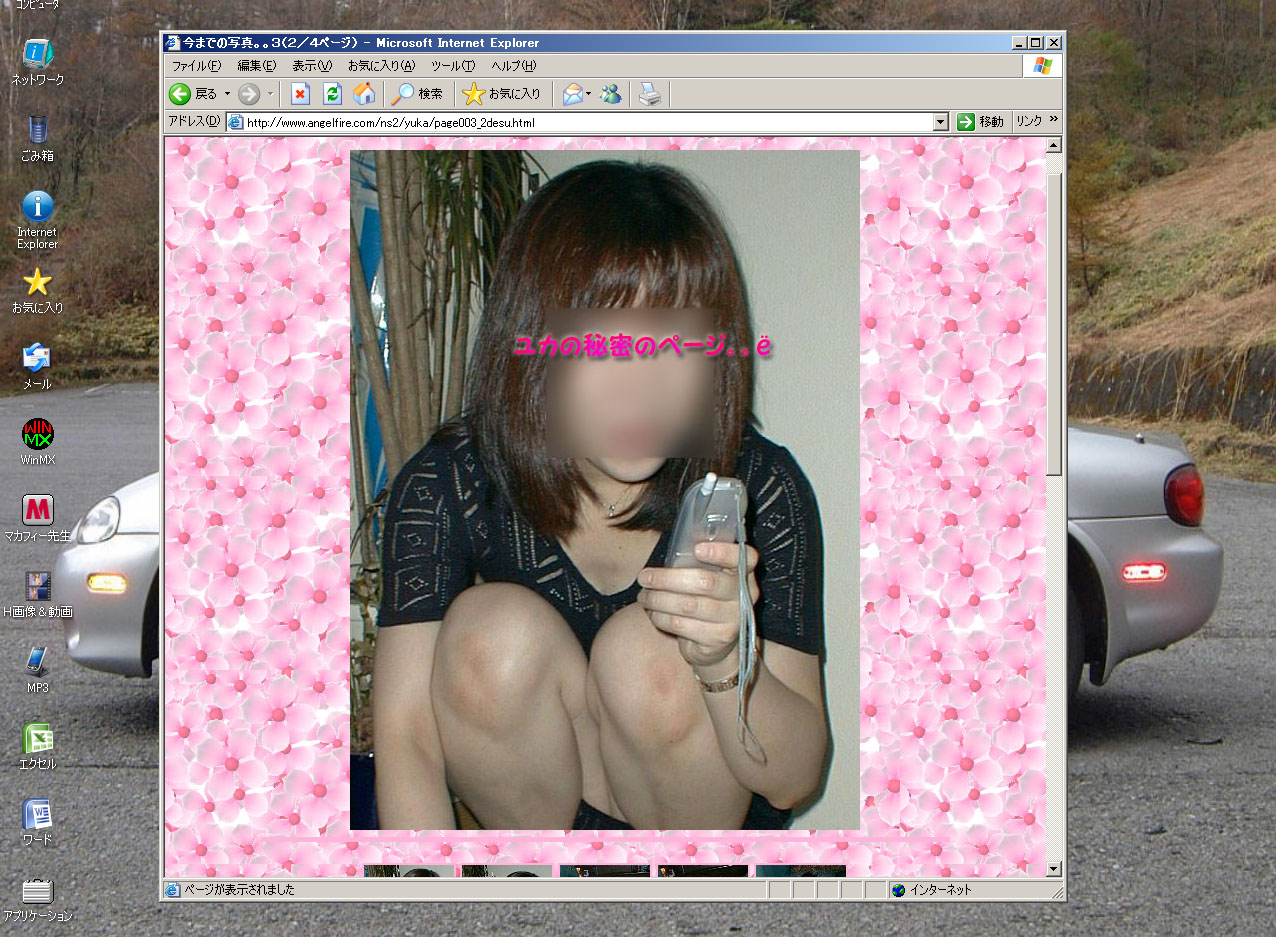Open the Mail button dropdown arrow

(589, 94)
